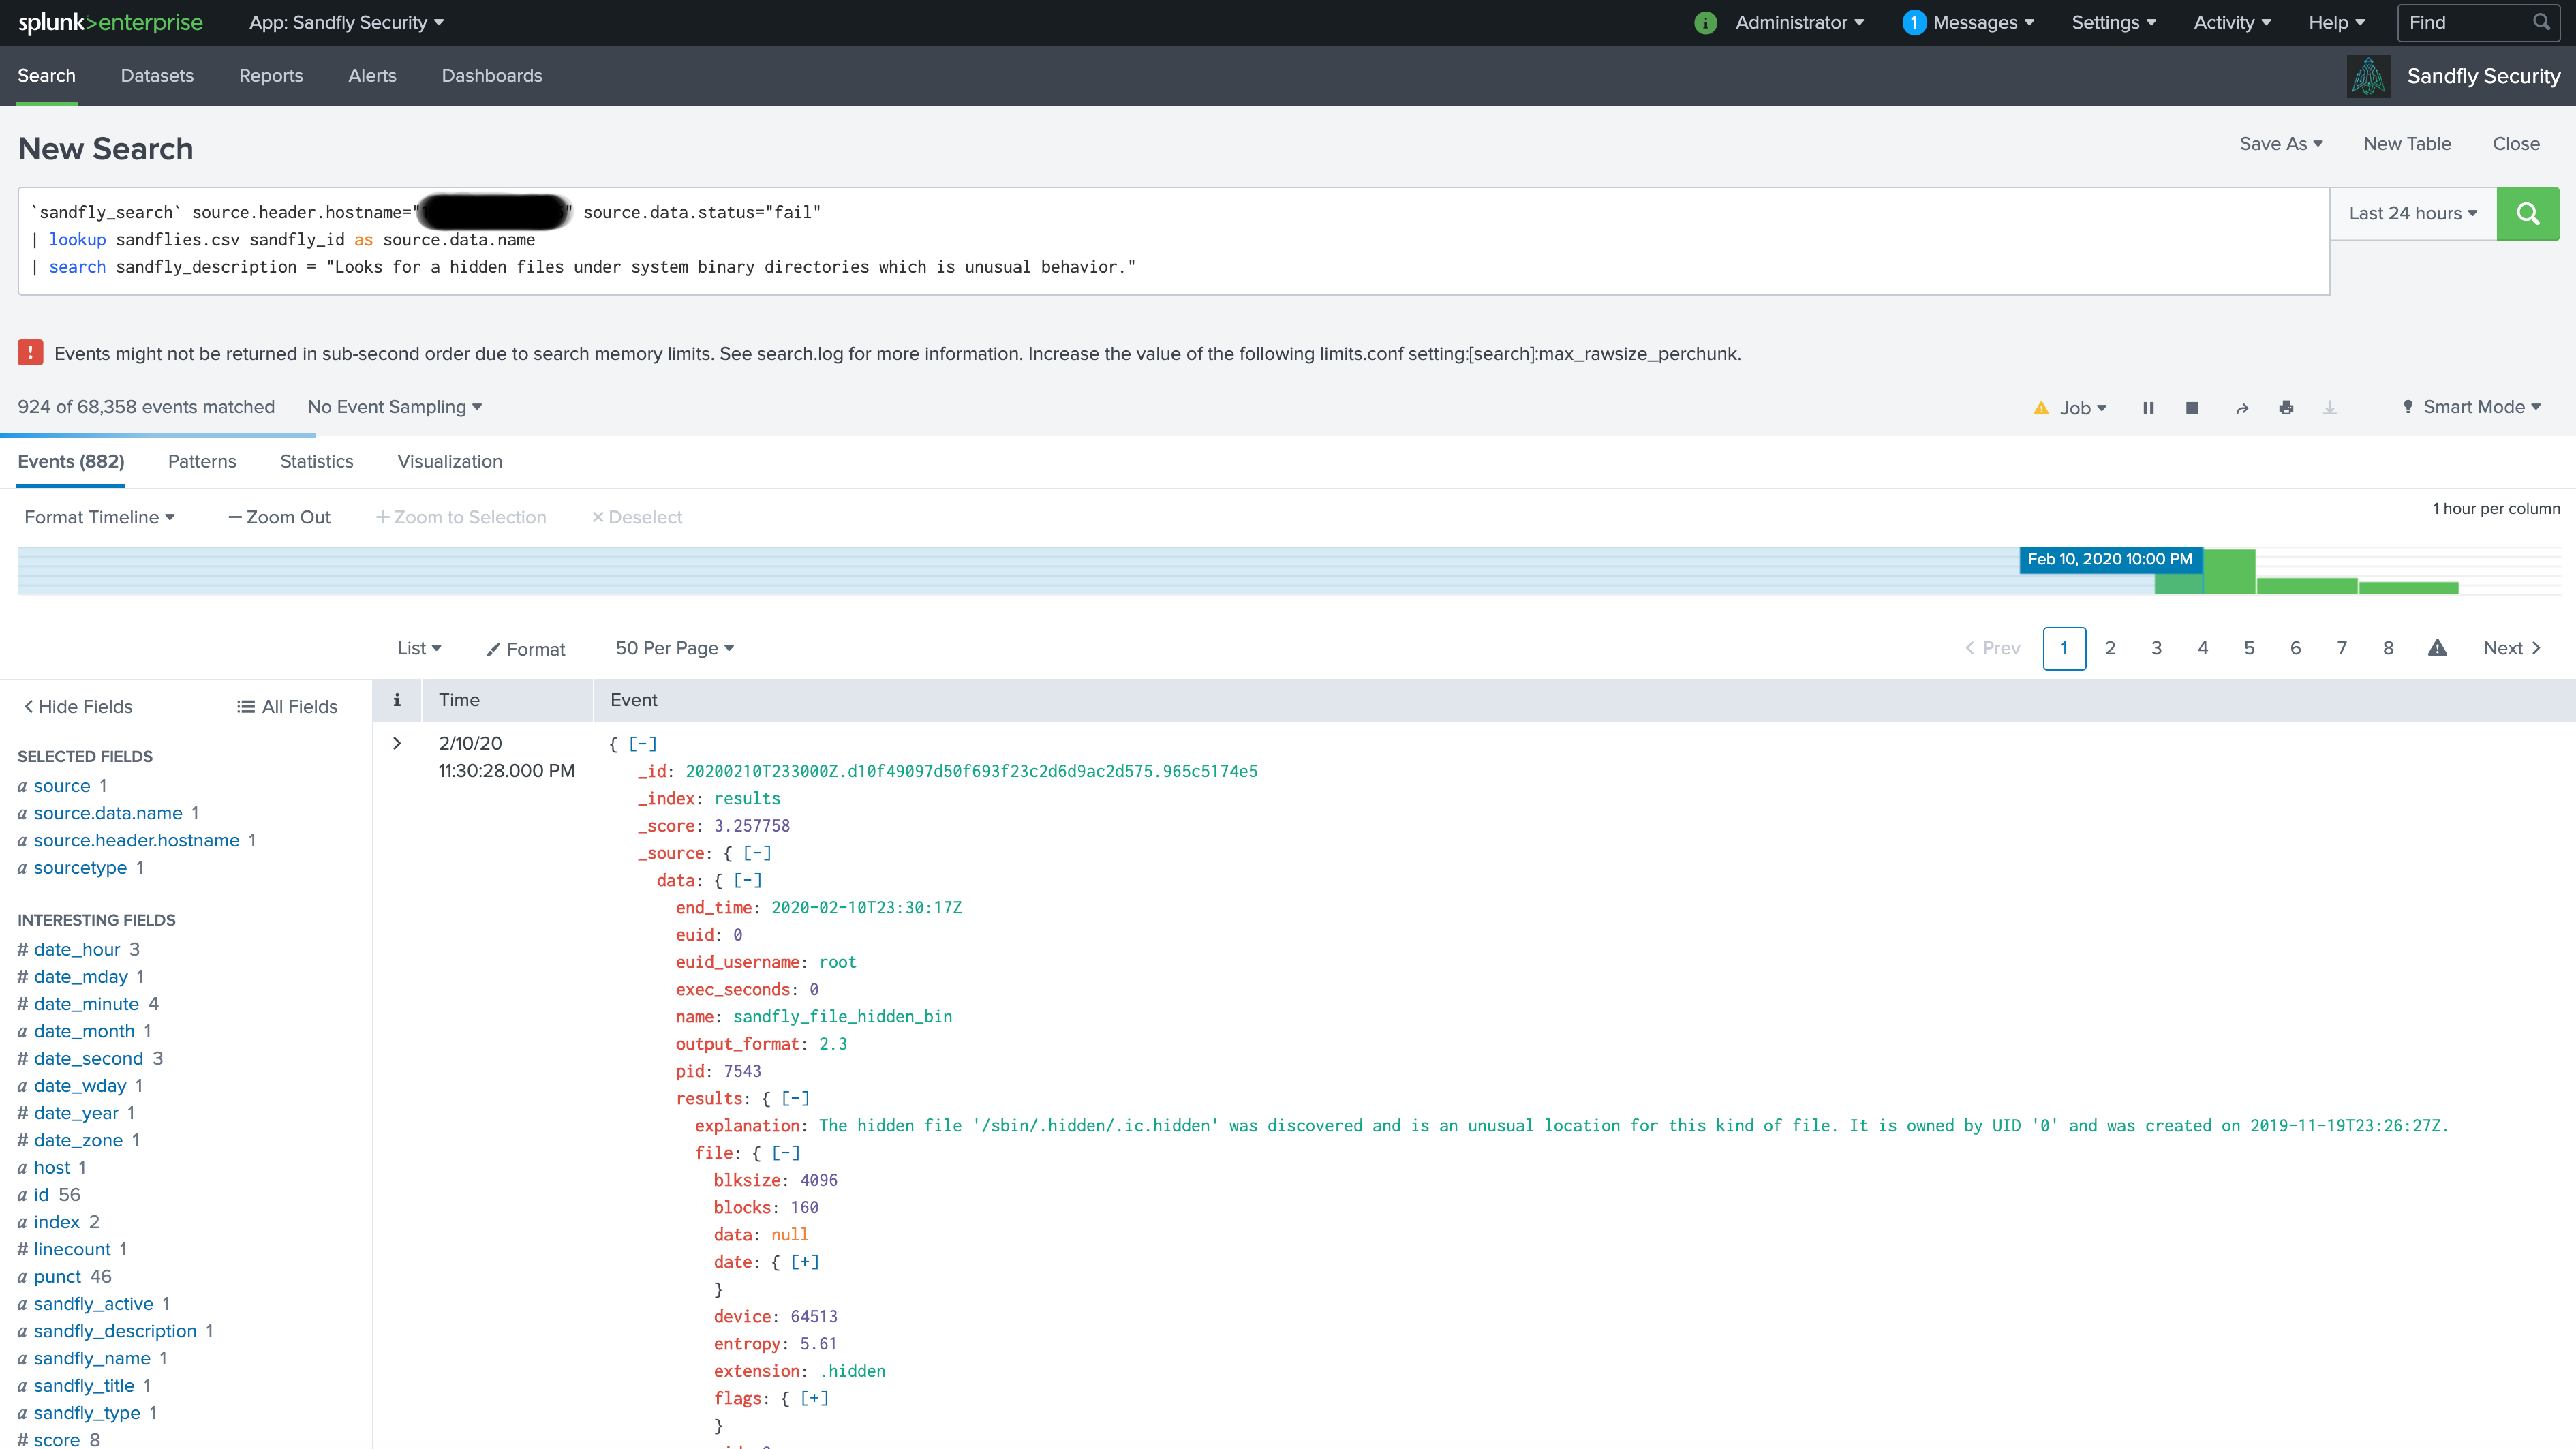Switch to the Statistics tab

pyautogui.click(x=316, y=461)
